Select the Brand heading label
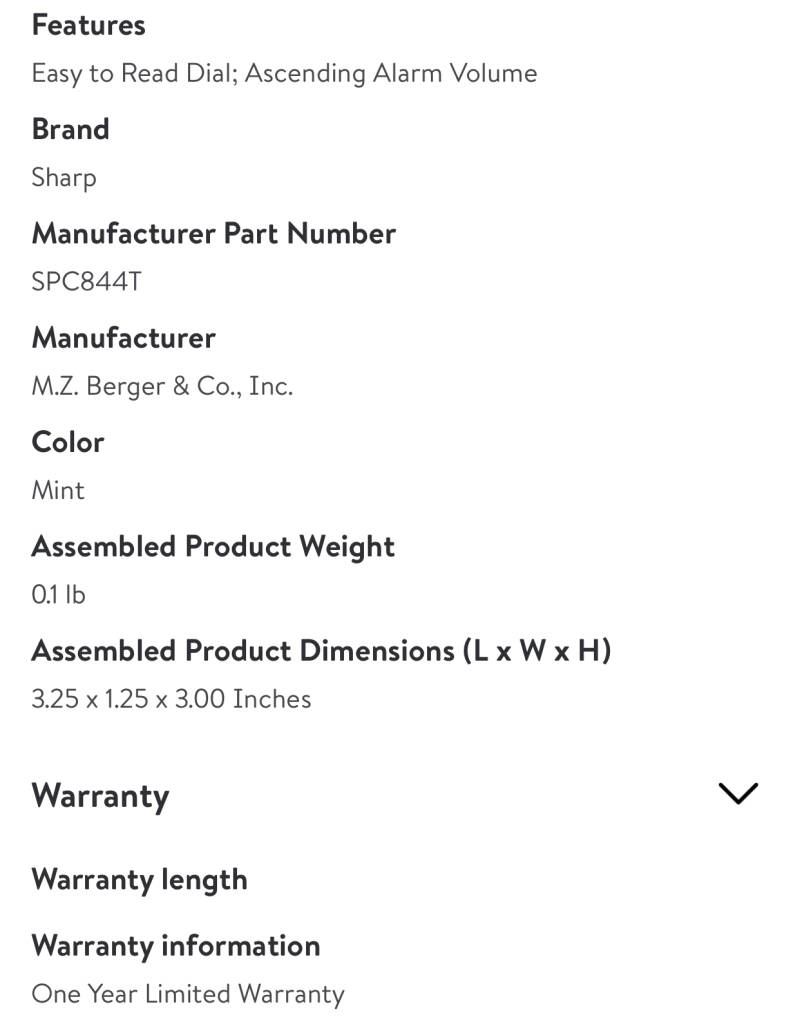Viewport: 800px width, 1020px height. tap(70, 129)
